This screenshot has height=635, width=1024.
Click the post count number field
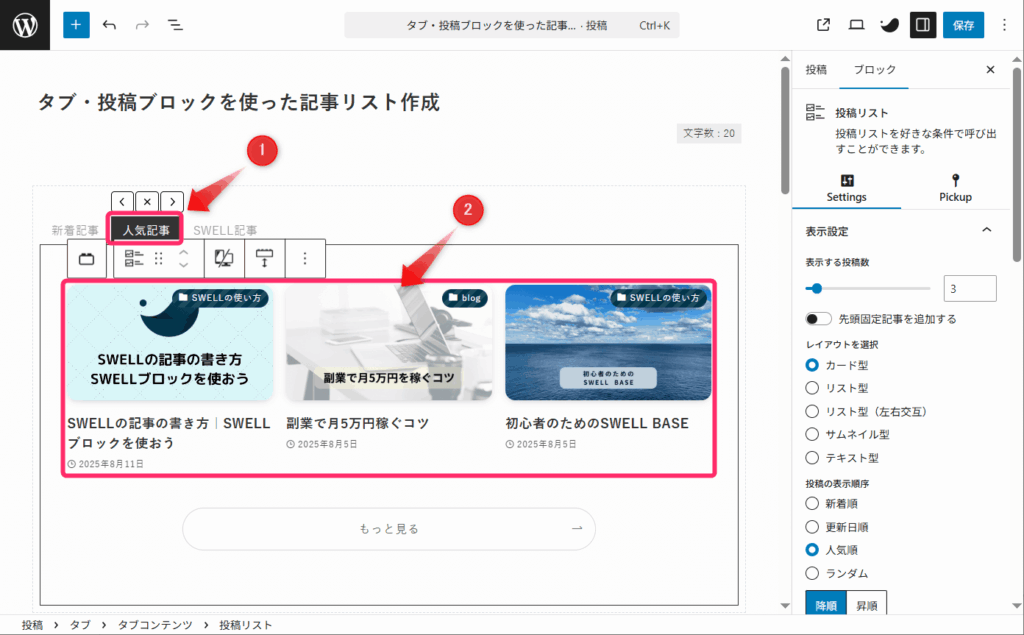[970, 288]
